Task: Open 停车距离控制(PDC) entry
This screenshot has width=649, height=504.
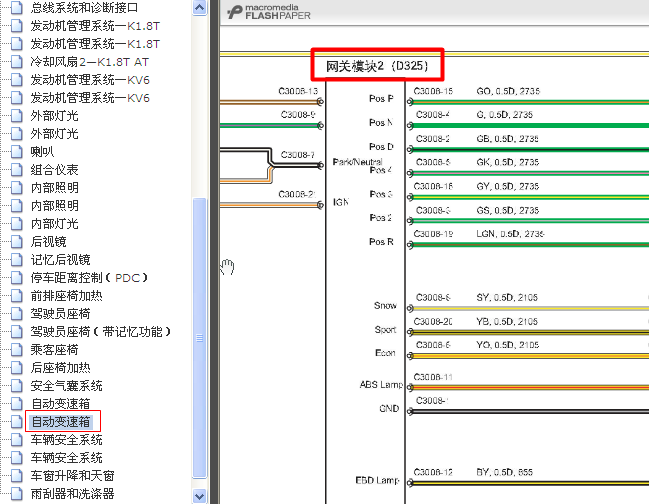Action: click(89, 278)
